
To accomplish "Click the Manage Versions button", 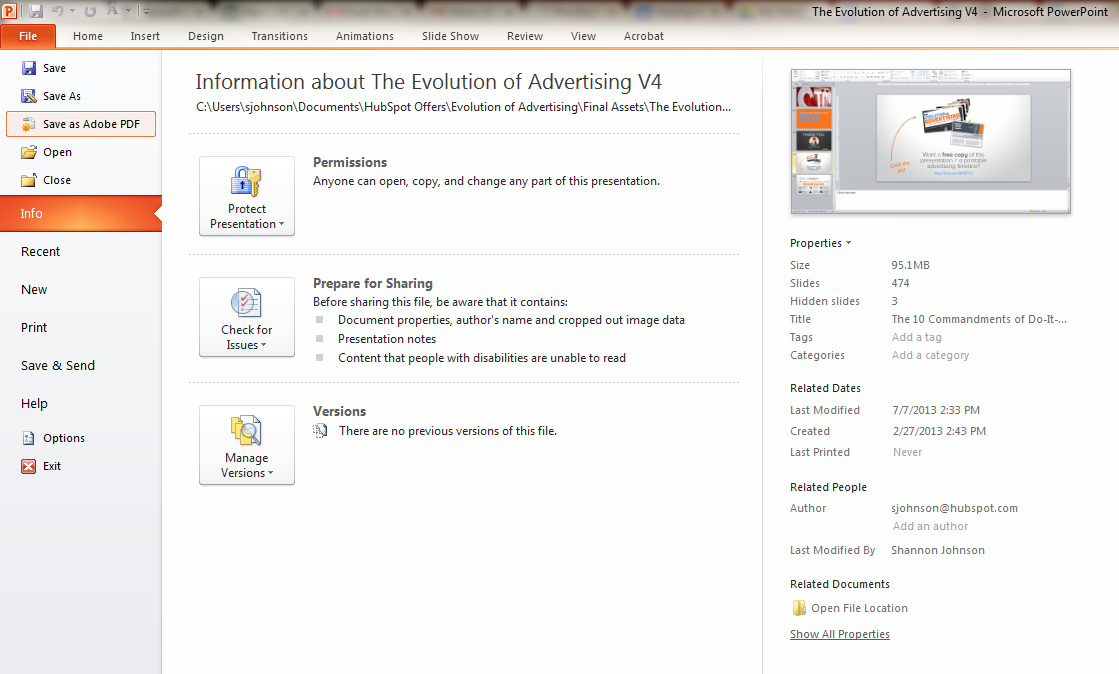I will click(x=246, y=445).
